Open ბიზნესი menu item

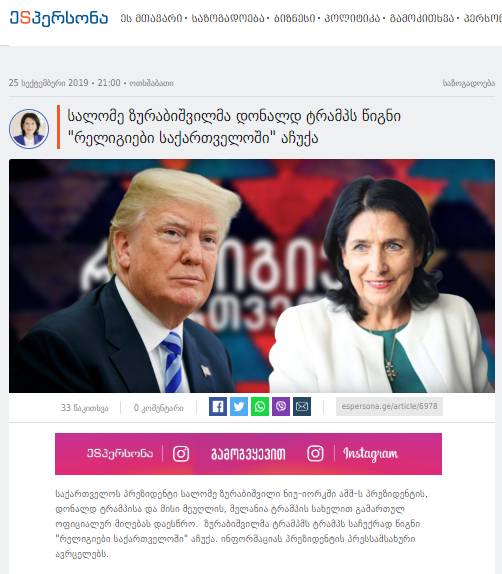point(294,18)
